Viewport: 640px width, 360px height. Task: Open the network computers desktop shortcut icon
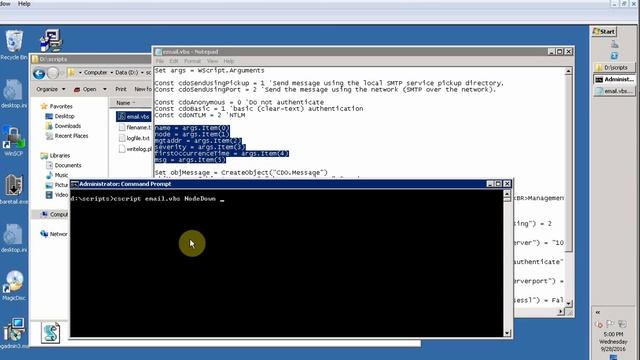(x=51, y=40)
